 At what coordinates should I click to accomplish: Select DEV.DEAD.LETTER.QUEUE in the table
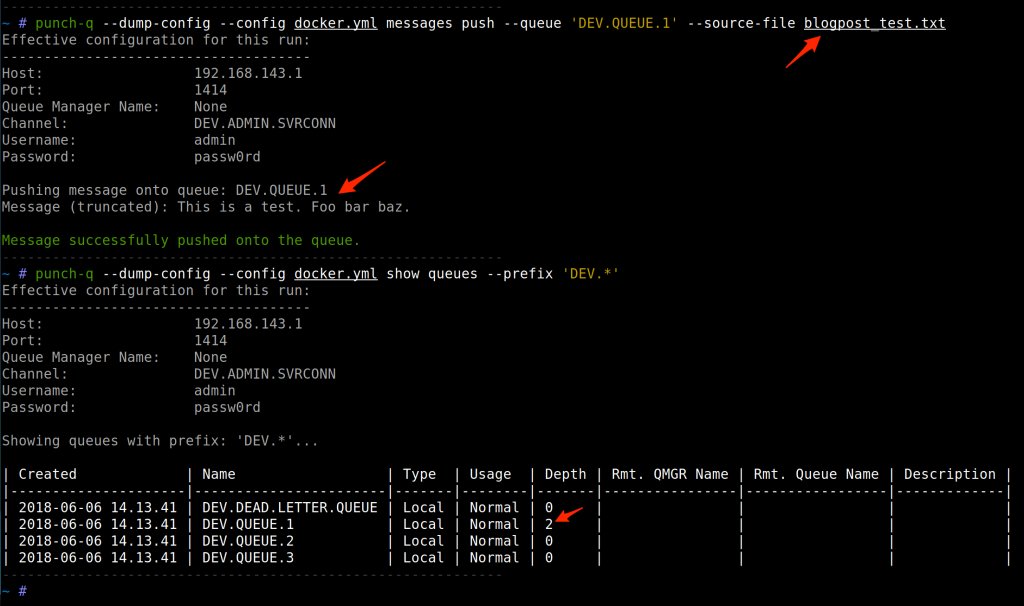pyautogui.click(x=290, y=508)
